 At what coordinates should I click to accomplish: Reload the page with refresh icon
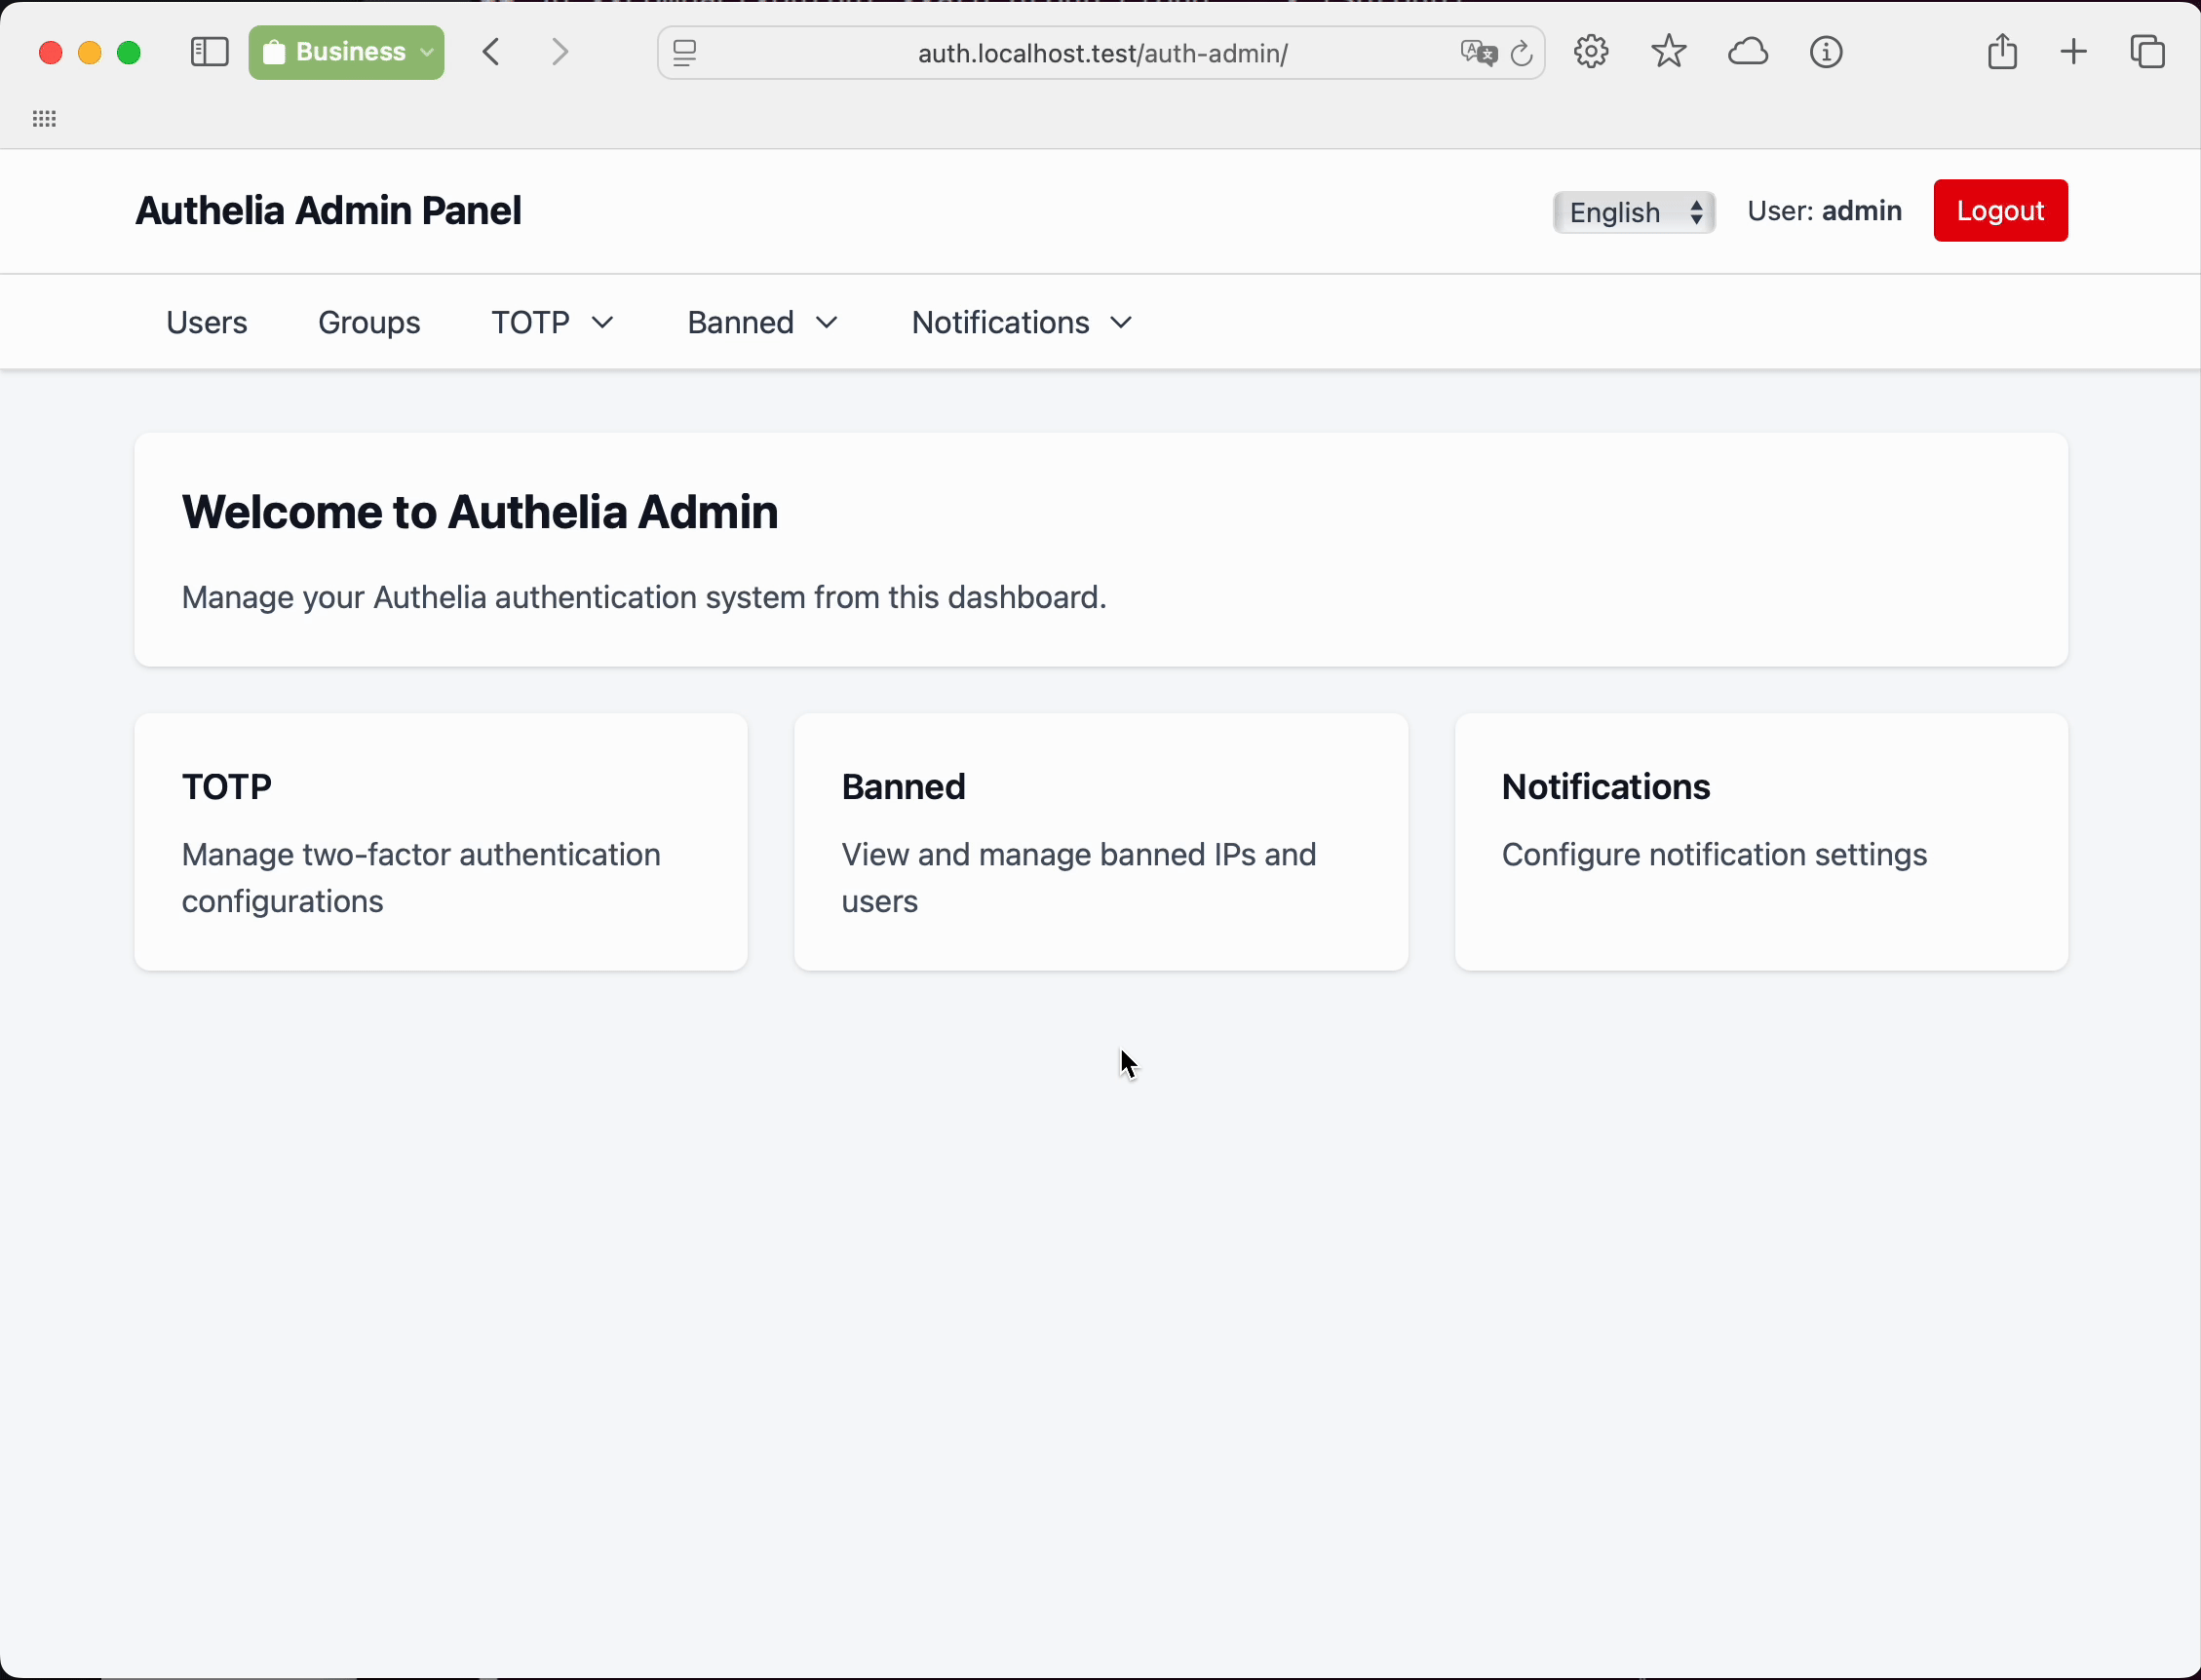point(1521,53)
